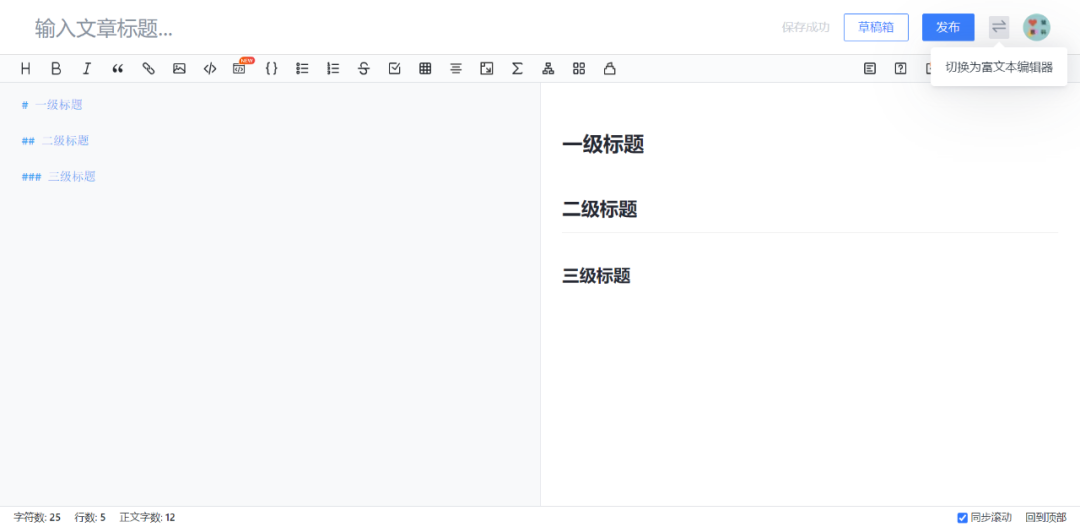Insert a heading with the H icon
This screenshot has width=1080, height=527.
pyautogui.click(x=25, y=68)
